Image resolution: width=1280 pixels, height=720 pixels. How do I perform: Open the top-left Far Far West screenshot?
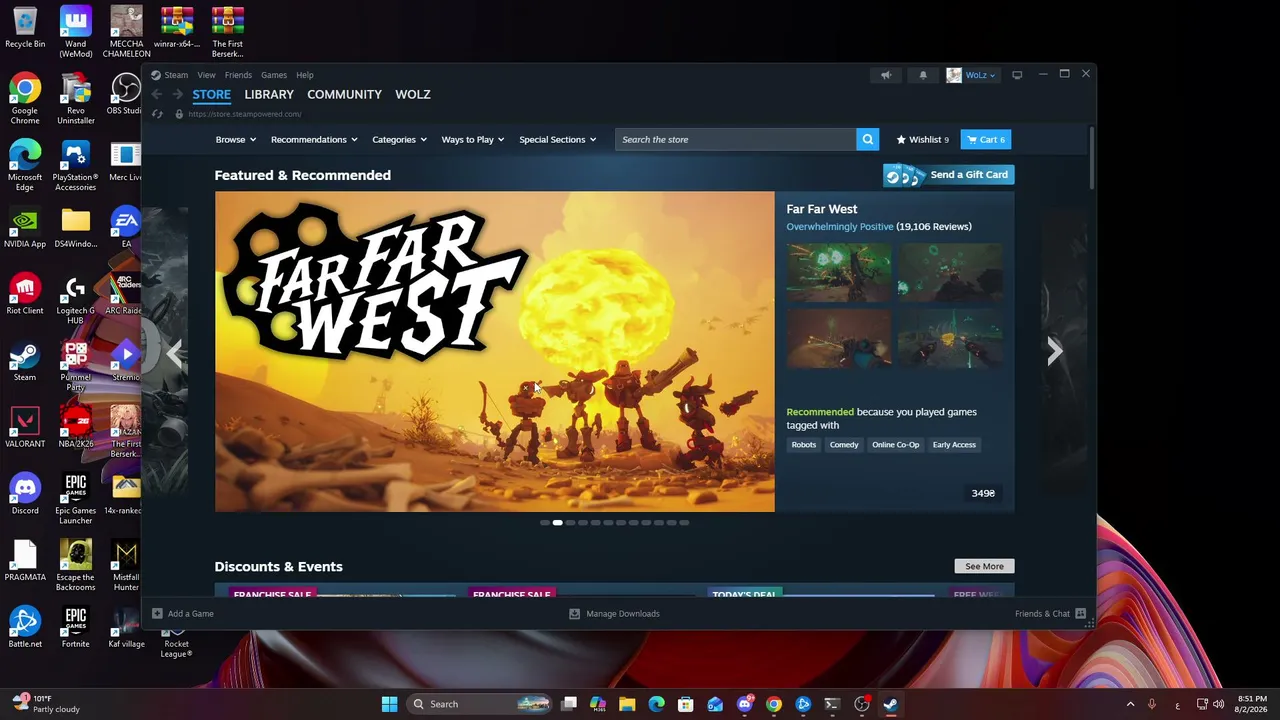pyautogui.click(x=838, y=273)
